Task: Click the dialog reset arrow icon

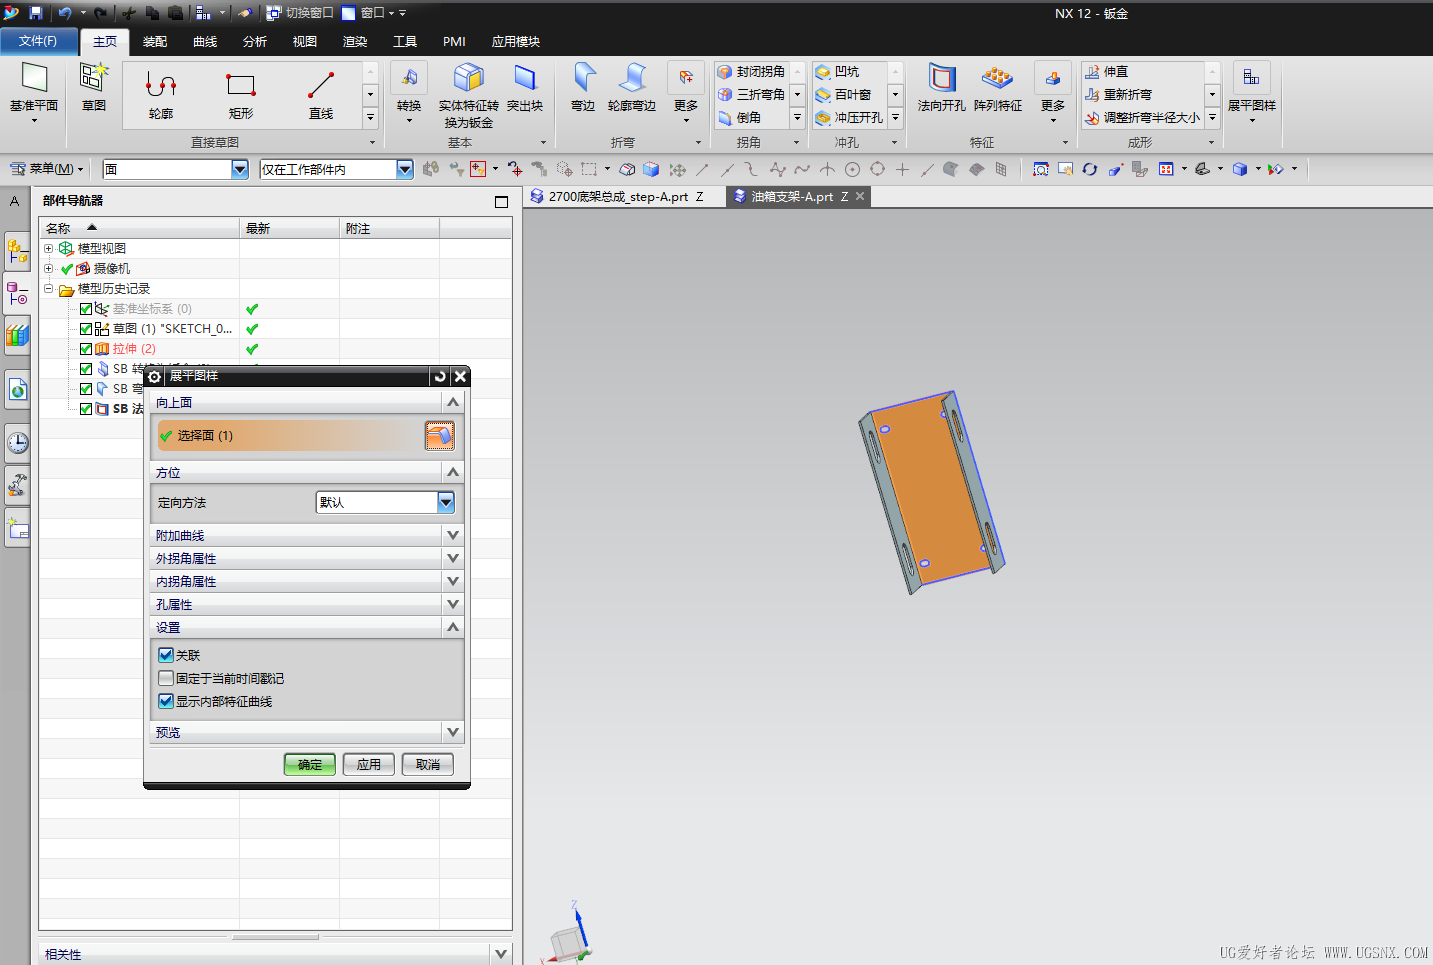Action: [x=439, y=376]
